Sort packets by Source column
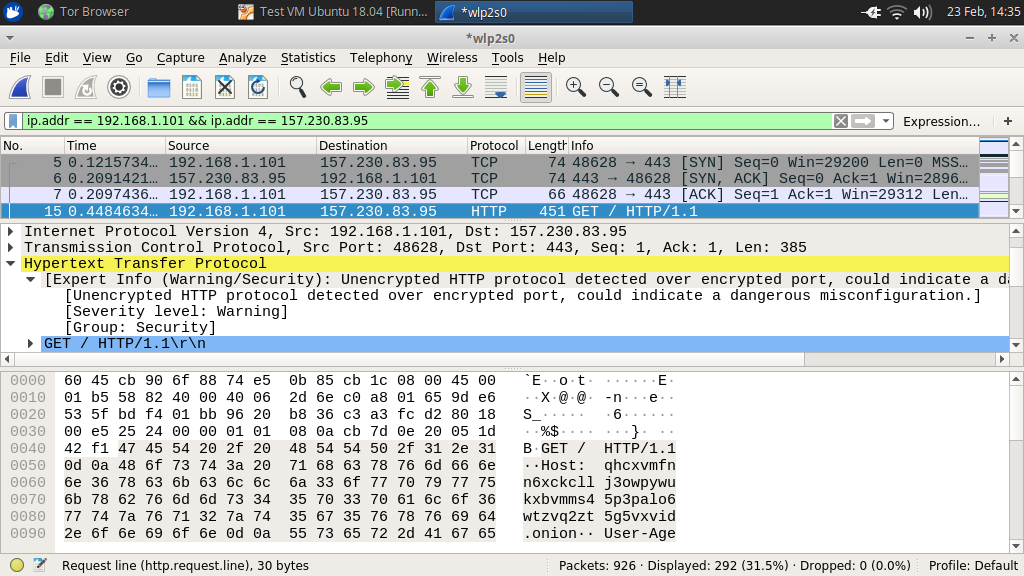 coord(240,146)
